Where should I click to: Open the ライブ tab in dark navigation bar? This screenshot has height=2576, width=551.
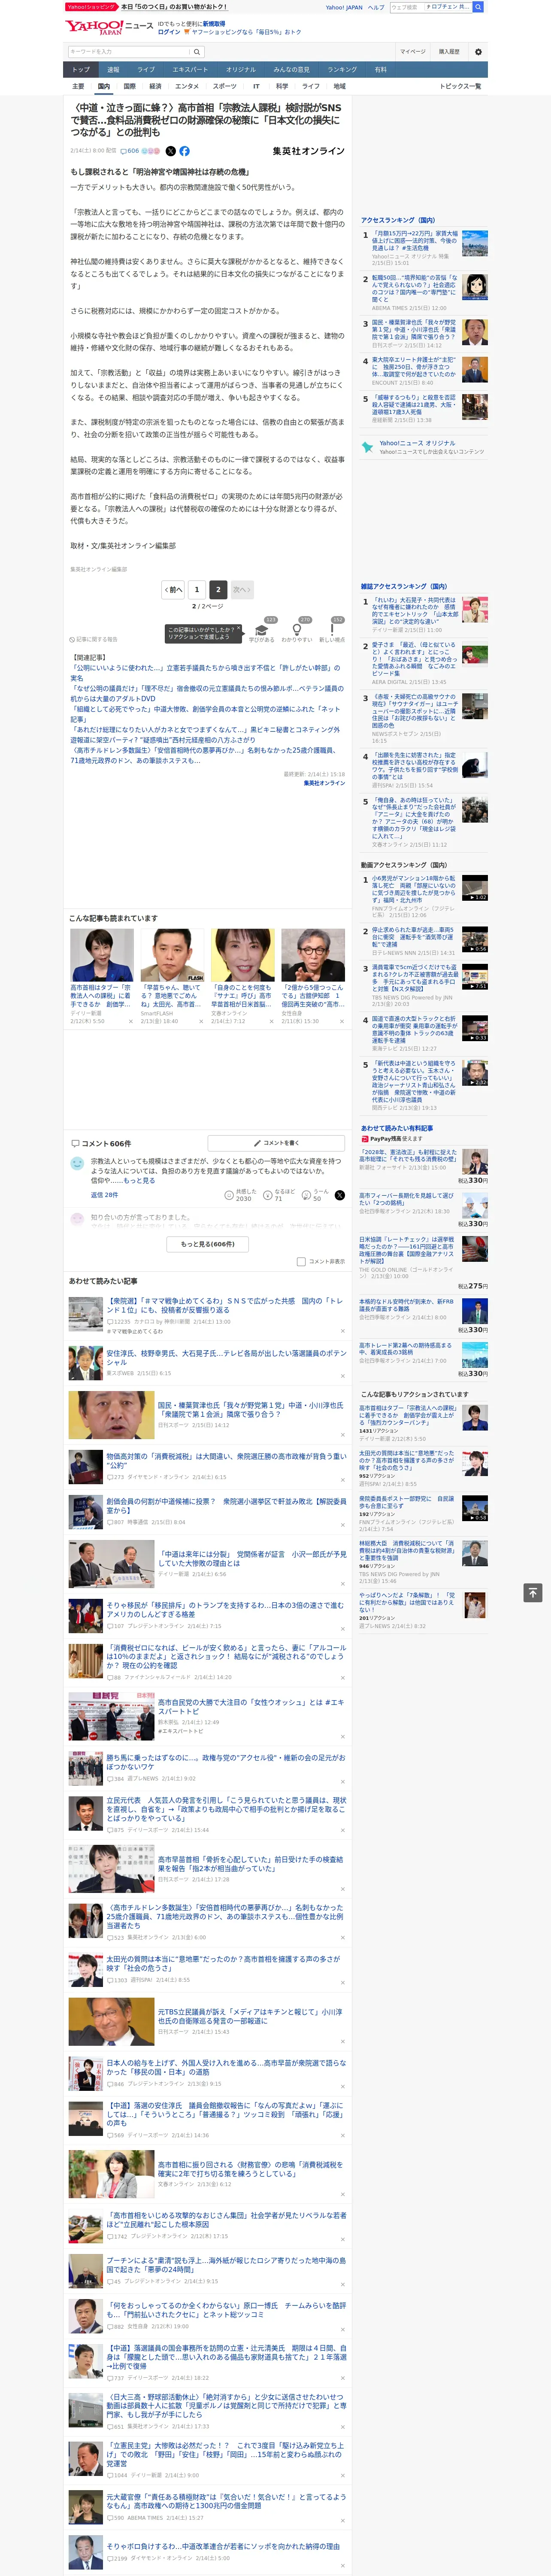(146, 69)
